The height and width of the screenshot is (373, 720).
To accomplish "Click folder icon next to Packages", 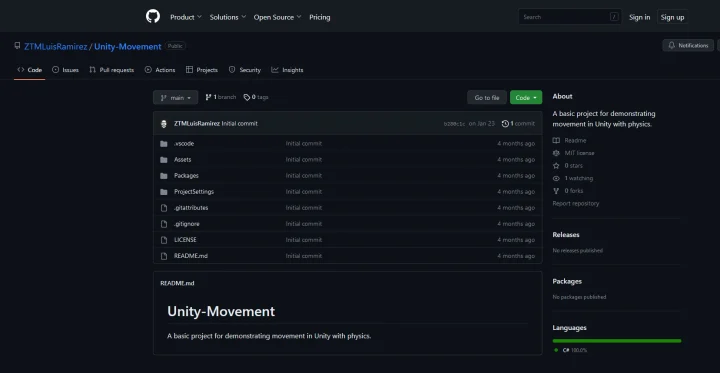I will click(x=164, y=176).
